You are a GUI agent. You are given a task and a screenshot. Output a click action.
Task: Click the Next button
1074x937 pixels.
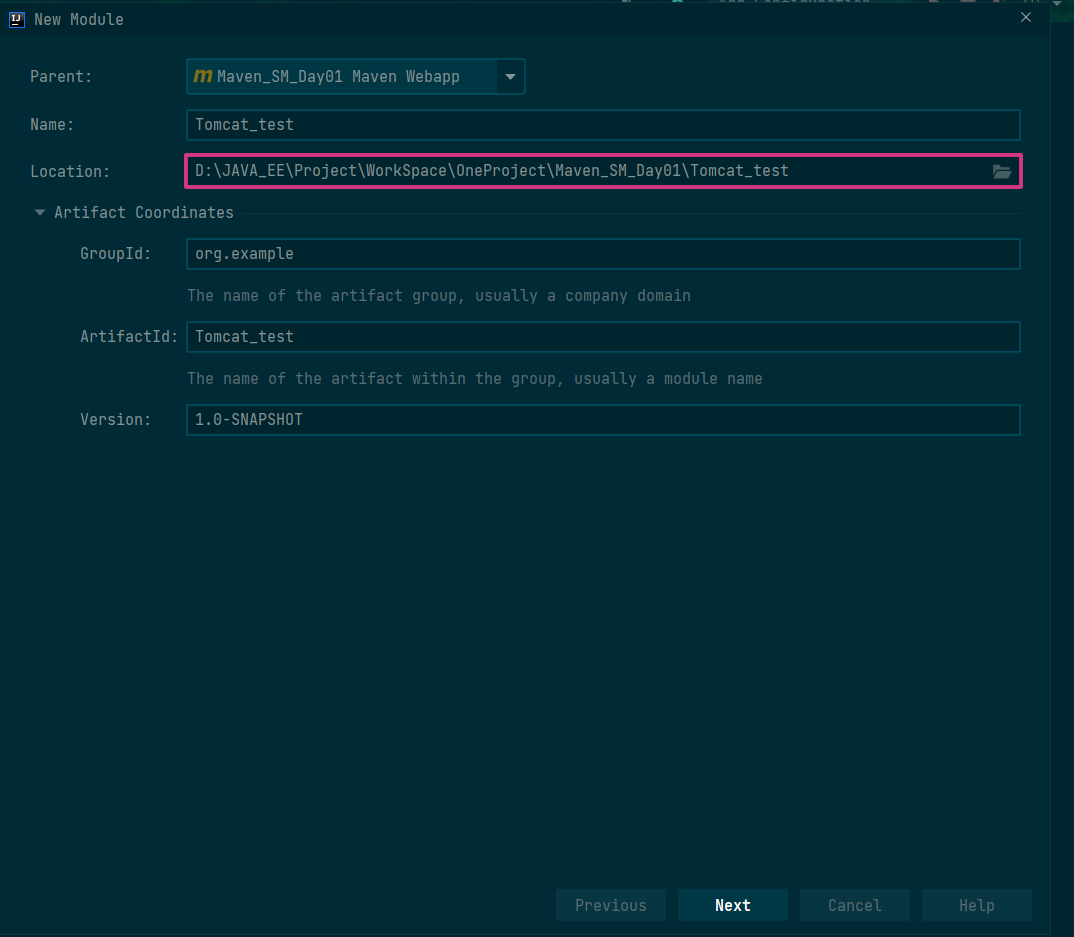(x=733, y=905)
